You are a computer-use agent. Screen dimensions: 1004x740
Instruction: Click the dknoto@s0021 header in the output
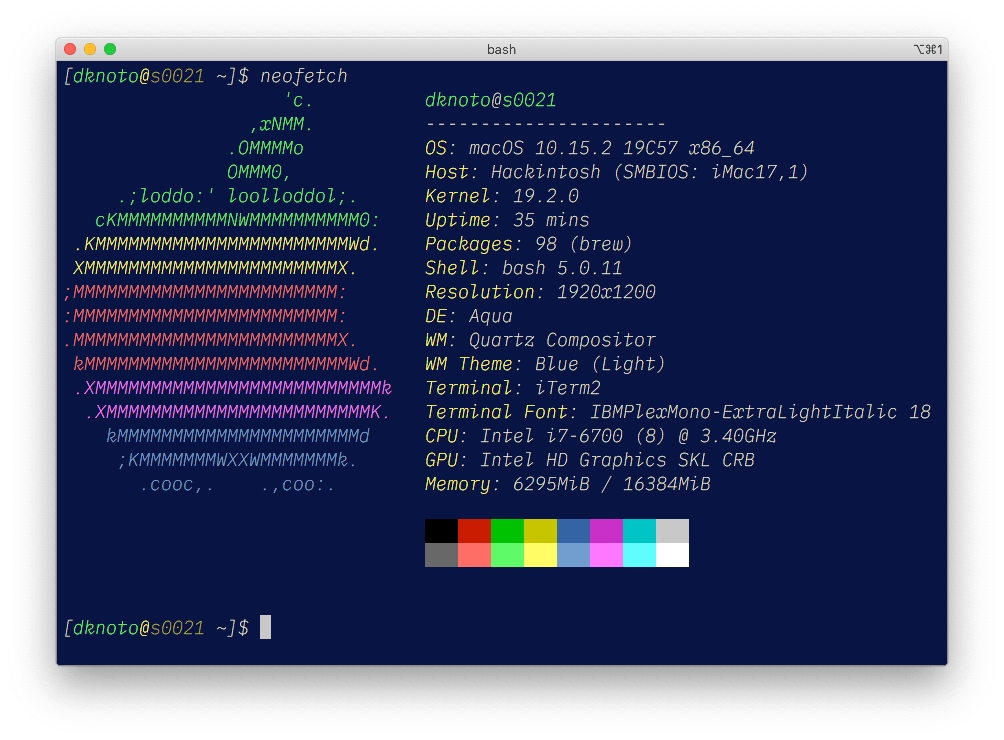(490, 100)
